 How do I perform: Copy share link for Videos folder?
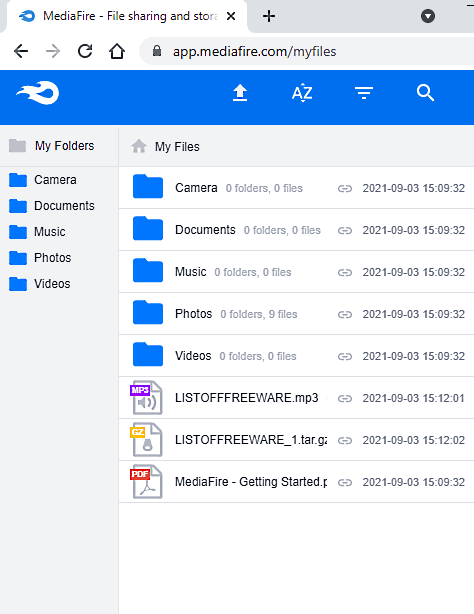tap(345, 356)
